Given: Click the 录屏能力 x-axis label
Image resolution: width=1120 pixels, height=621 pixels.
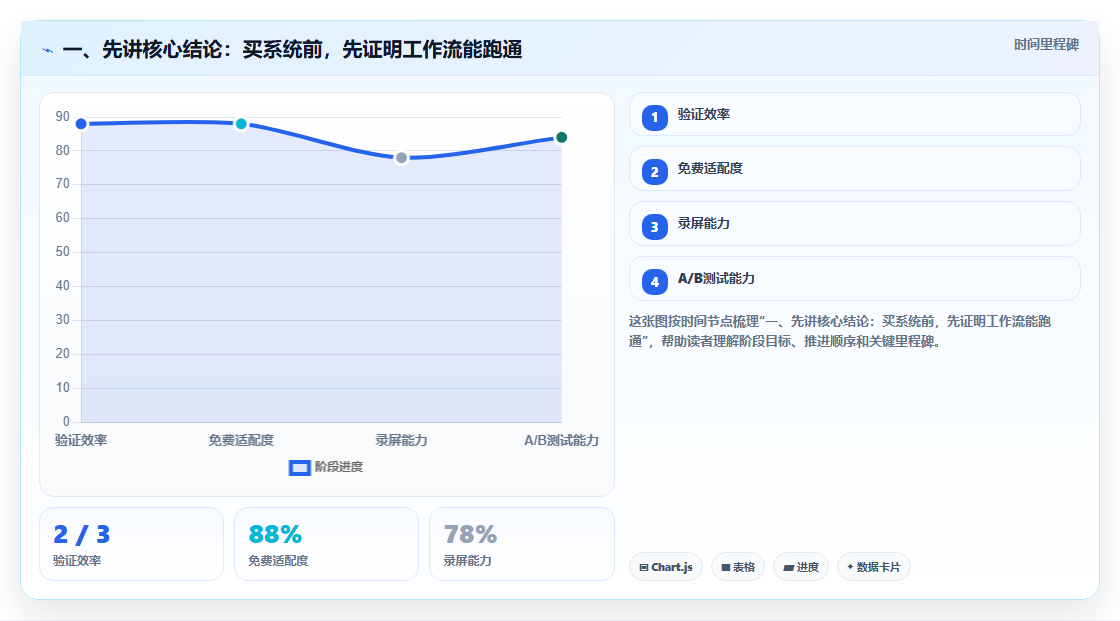Looking at the screenshot, I should click(x=401, y=441).
